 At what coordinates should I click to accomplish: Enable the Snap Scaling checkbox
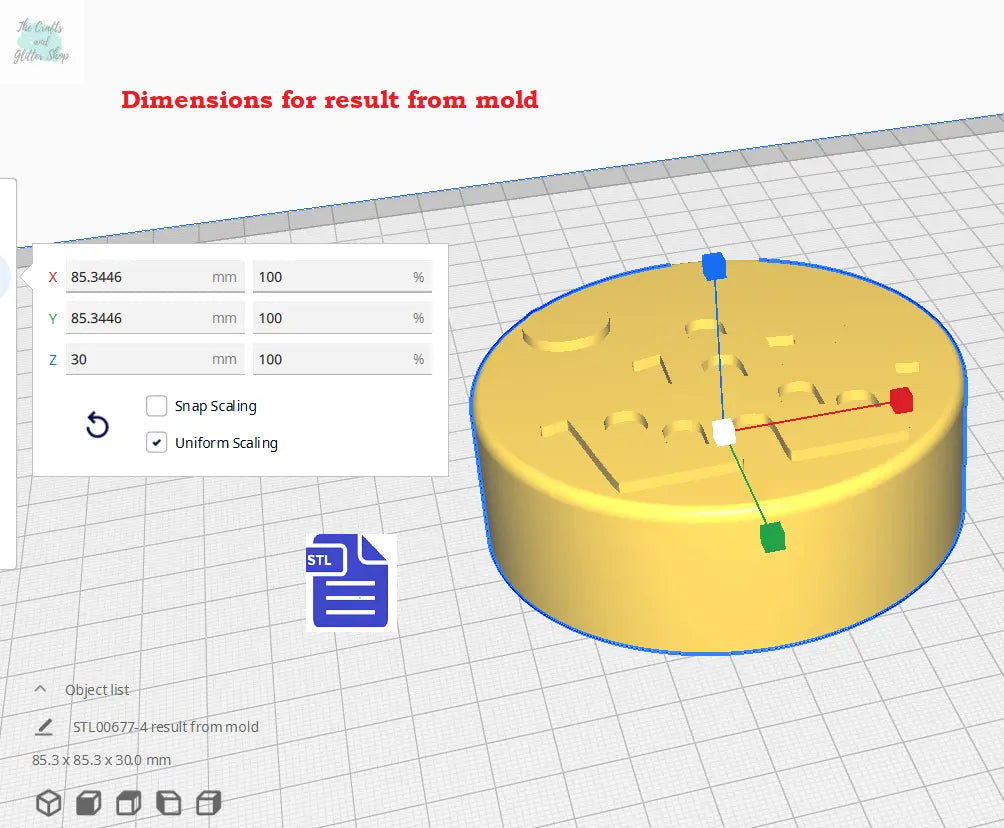pos(157,406)
